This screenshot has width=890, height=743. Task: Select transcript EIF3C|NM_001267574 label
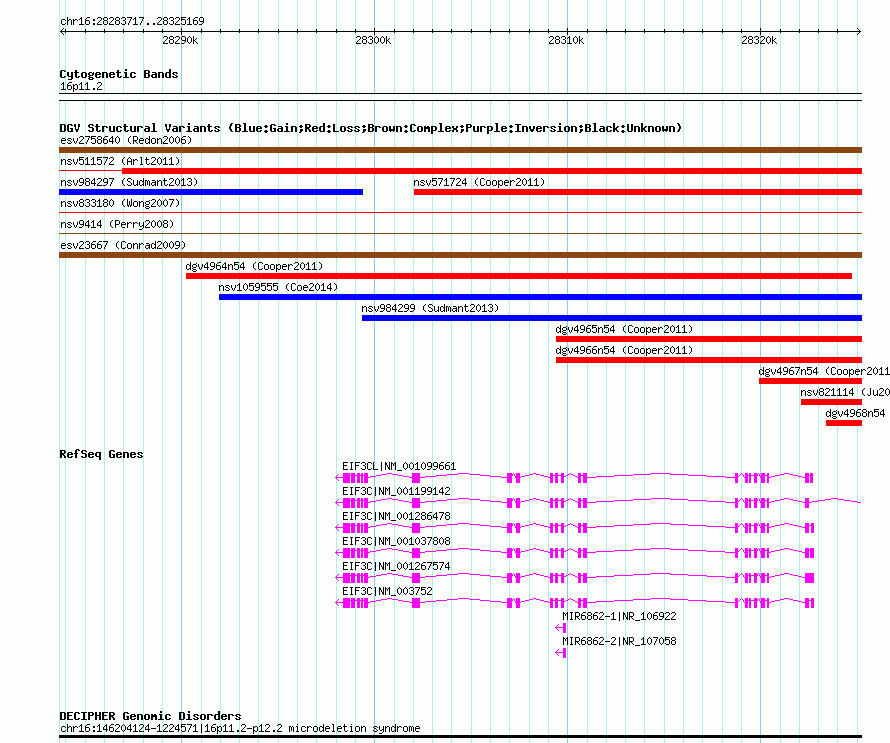click(x=396, y=566)
